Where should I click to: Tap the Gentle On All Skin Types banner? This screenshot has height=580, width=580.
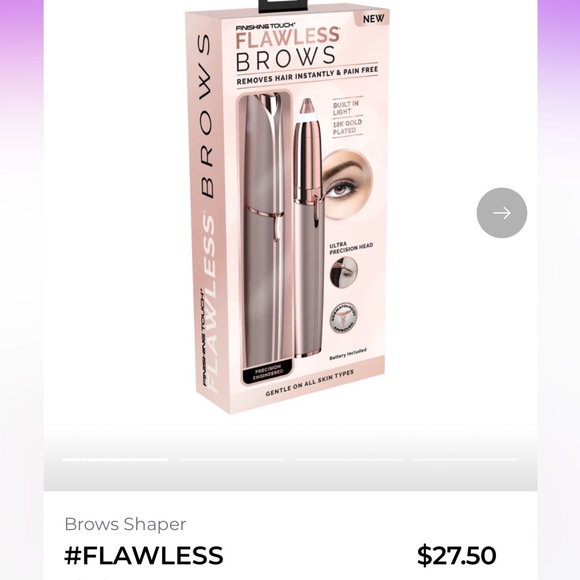coord(309,383)
